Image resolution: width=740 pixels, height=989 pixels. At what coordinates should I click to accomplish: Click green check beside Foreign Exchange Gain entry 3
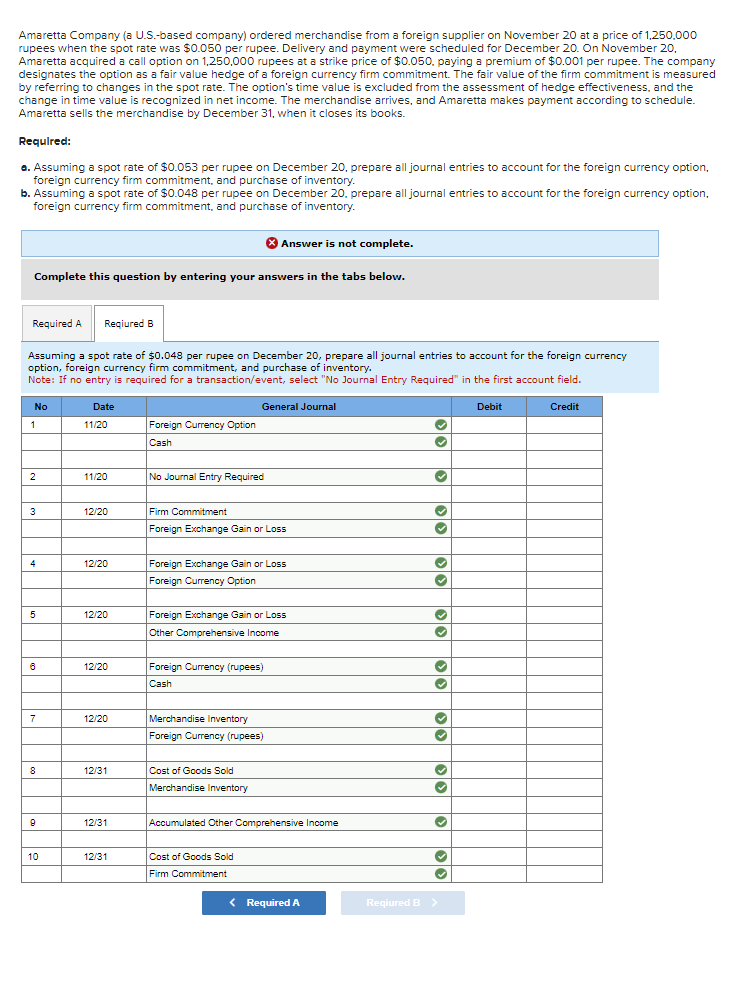[x=441, y=528]
